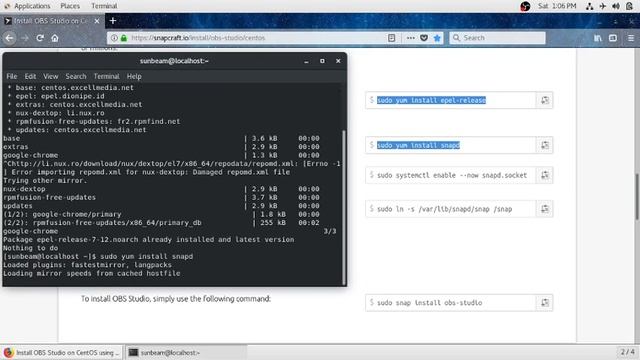The height and width of the screenshot is (360, 640).
Task: Open terminal View menu
Action: click(x=51, y=76)
